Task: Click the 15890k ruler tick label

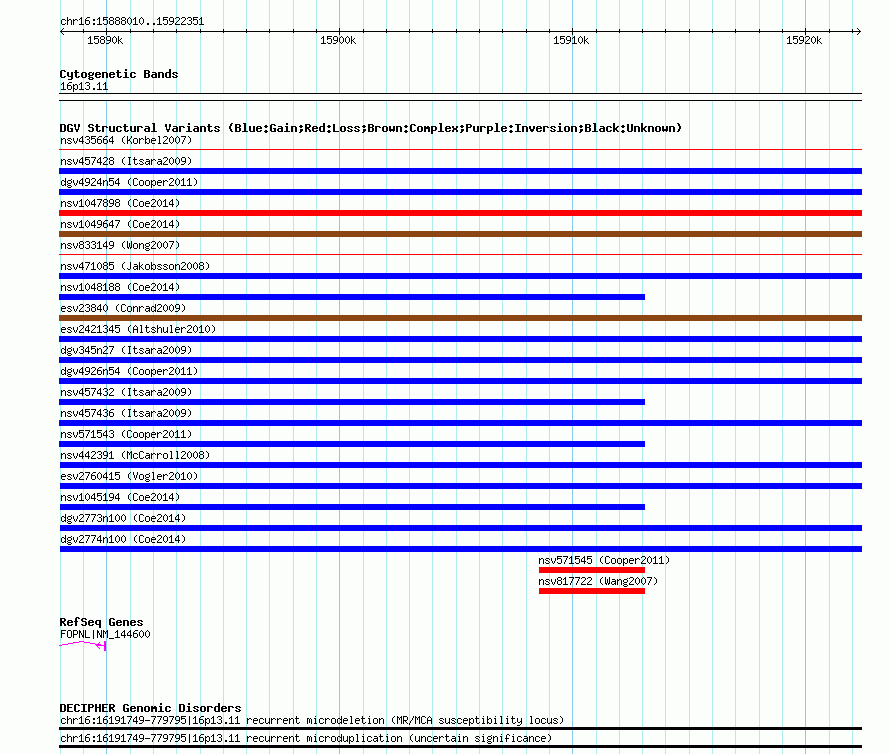Action: tap(105, 40)
